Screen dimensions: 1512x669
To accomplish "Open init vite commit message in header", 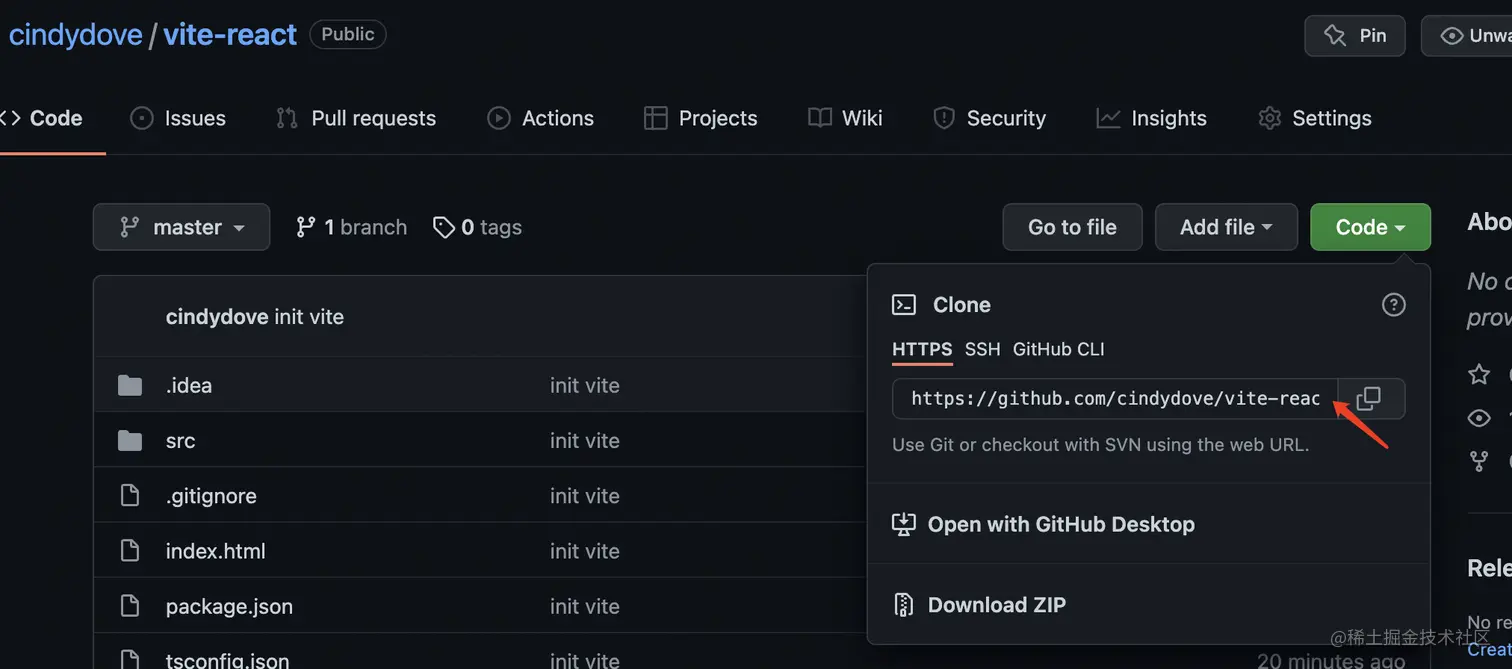I will pyautogui.click(x=309, y=317).
